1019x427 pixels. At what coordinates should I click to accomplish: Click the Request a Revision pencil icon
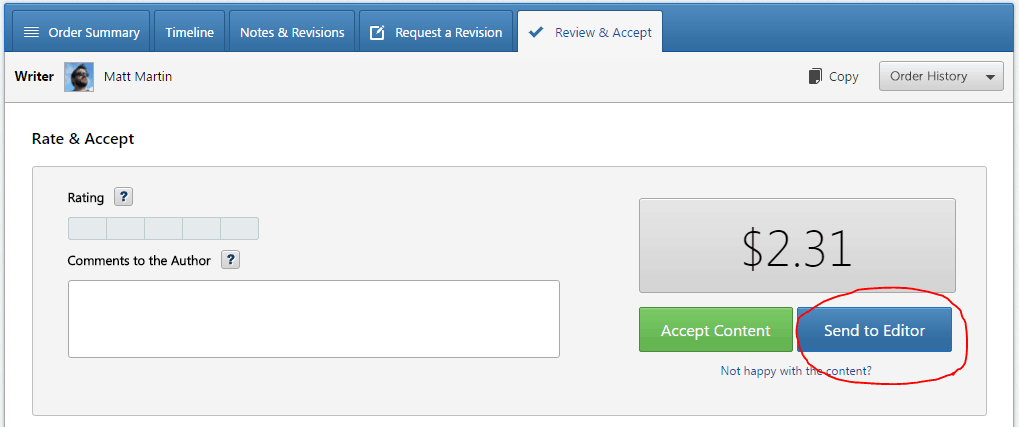pyautogui.click(x=377, y=33)
